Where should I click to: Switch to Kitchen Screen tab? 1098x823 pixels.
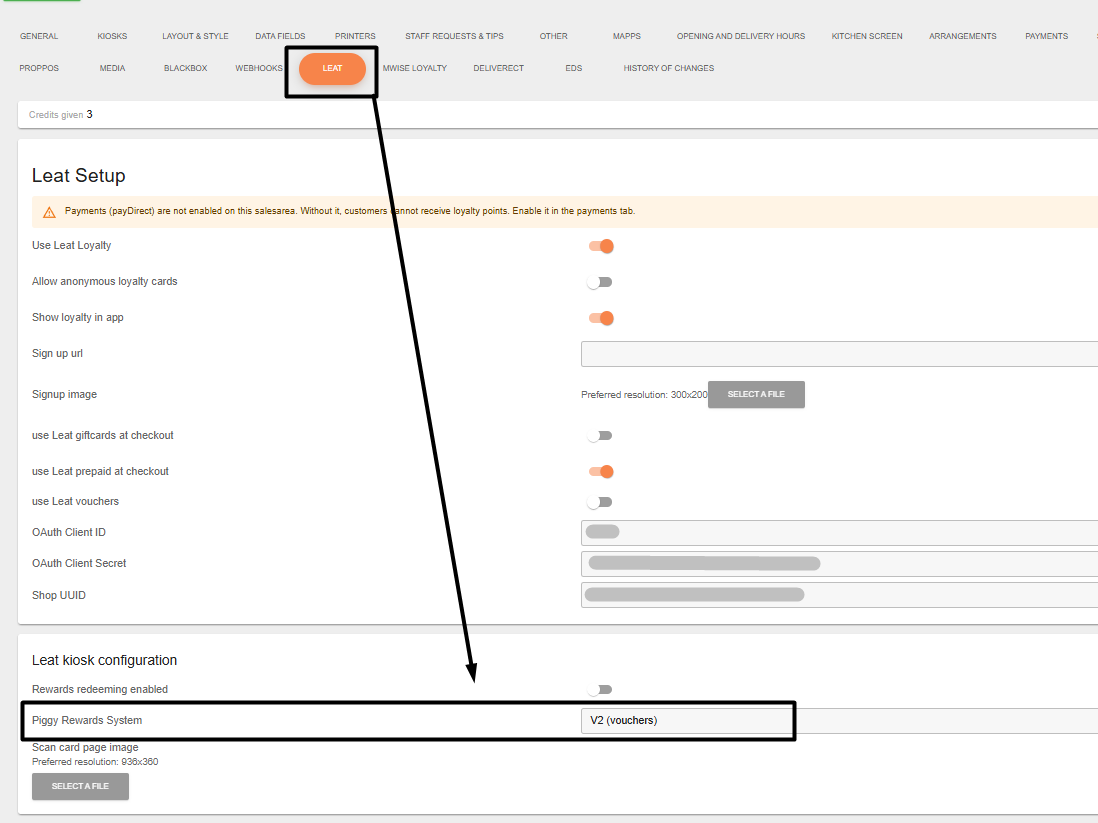click(x=867, y=36)
